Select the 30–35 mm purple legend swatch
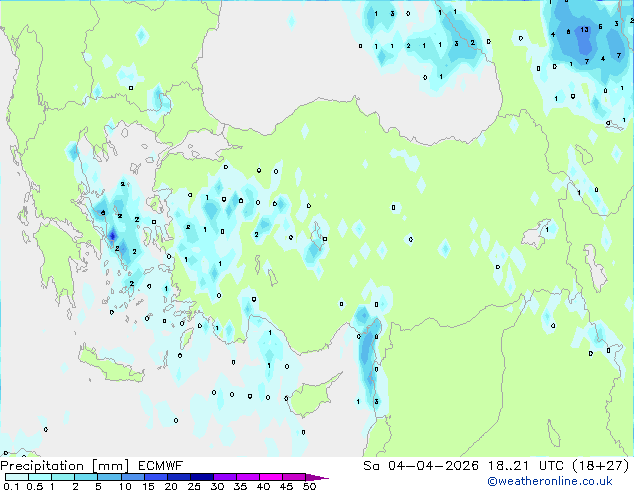The width and height of the screenshot is (634, 490). point(224,477)
